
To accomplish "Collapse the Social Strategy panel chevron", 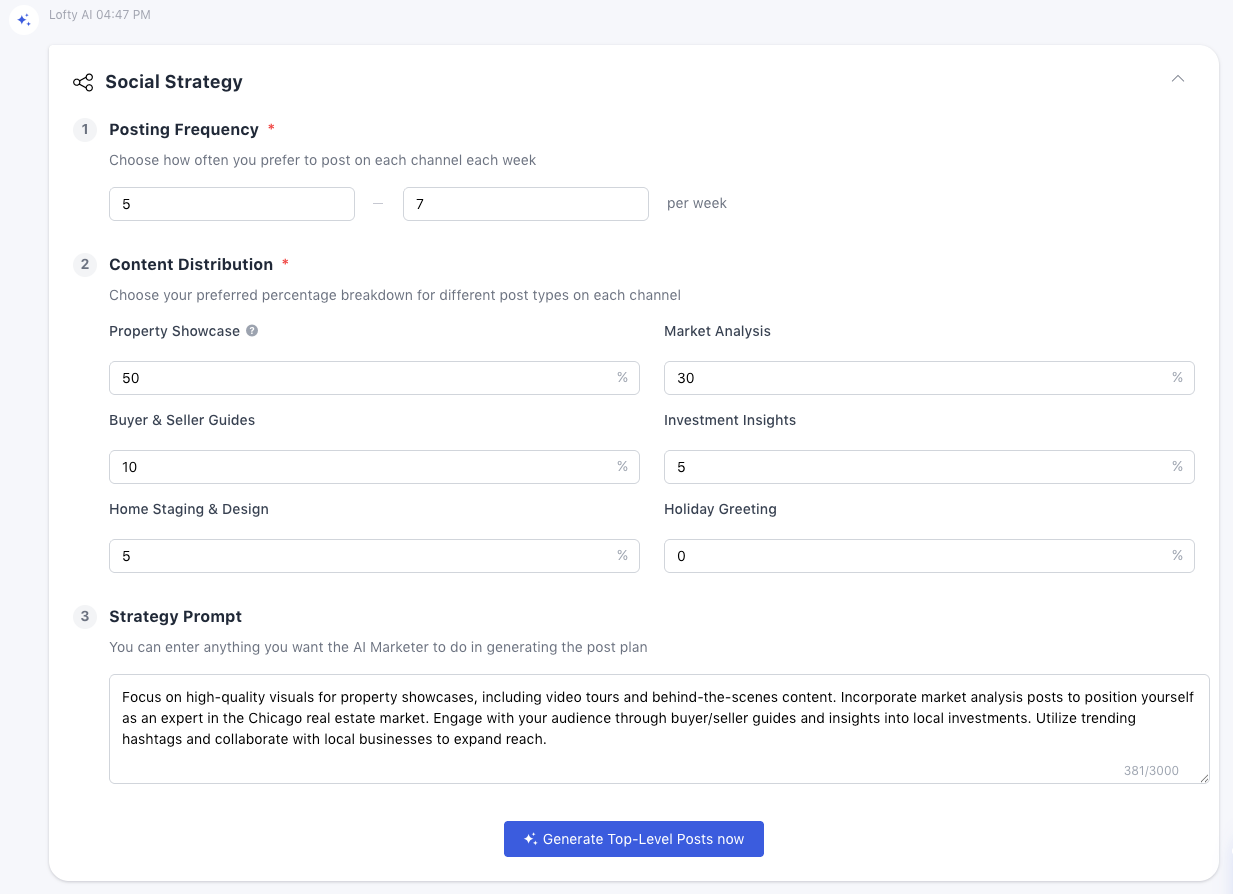I will (x=1178, y=79).
